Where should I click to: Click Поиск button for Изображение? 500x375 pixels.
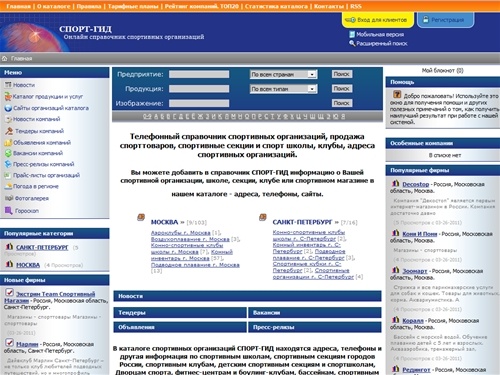[342, 103]
